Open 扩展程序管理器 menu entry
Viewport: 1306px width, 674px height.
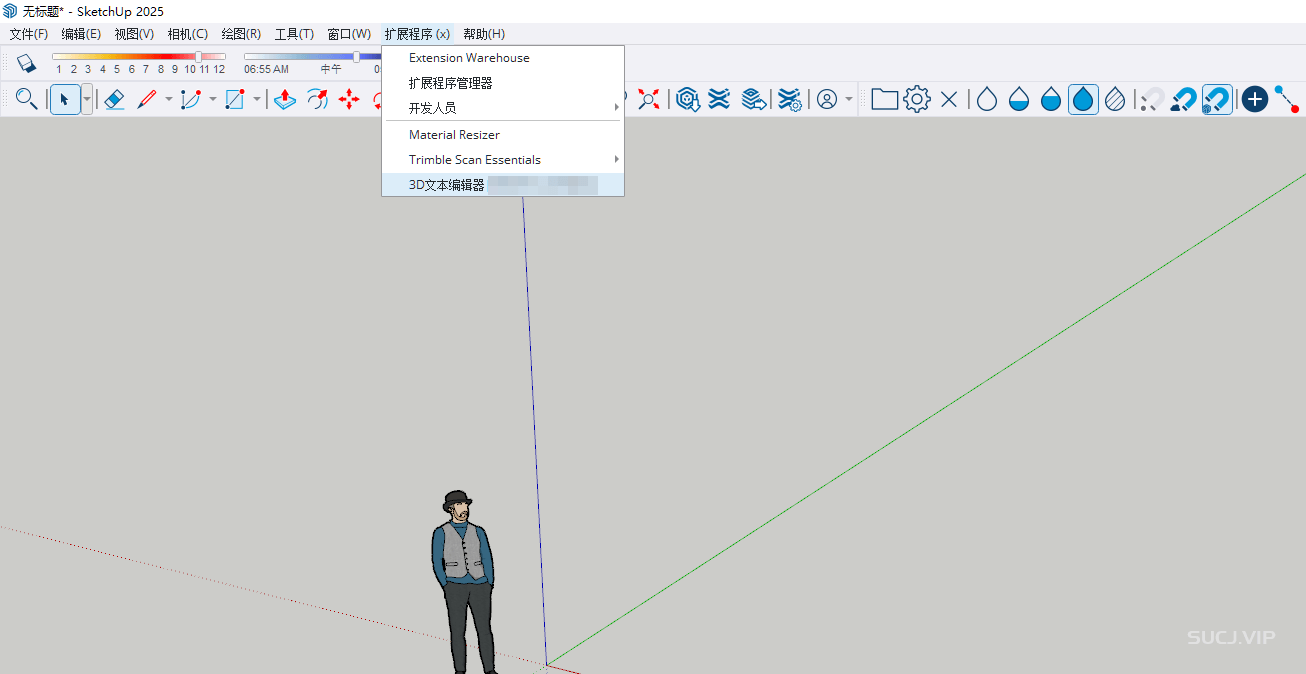503,83
